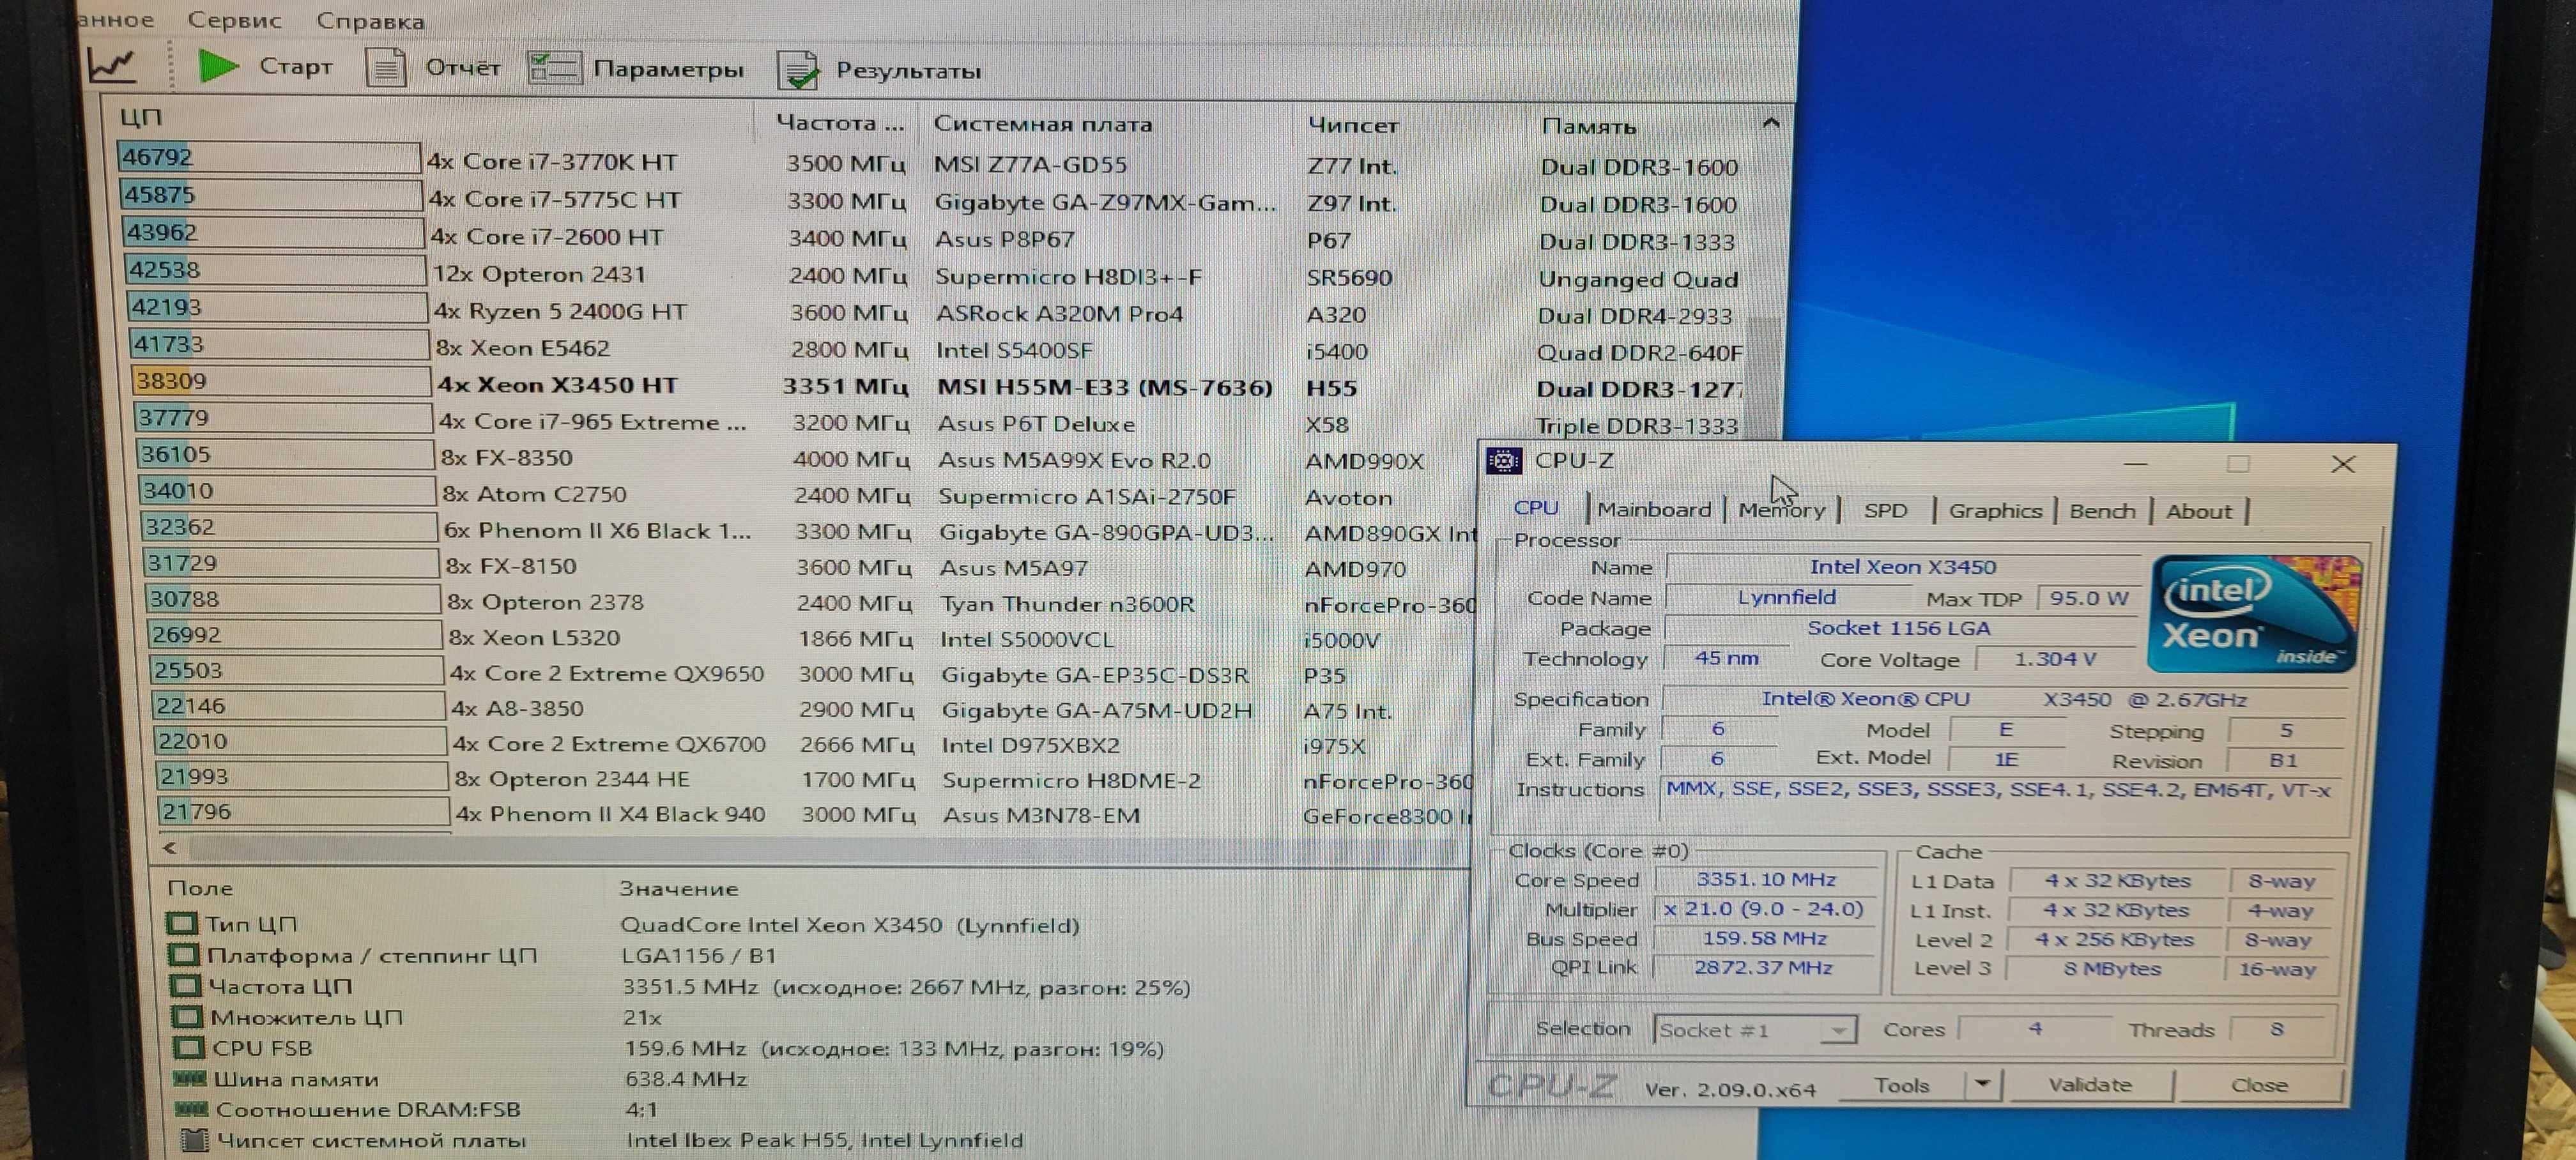Click the Платформа / степпинг ЦП icon
Image resolution: width=2576 pixels, height=1160 pixels.
click(183, 954)
